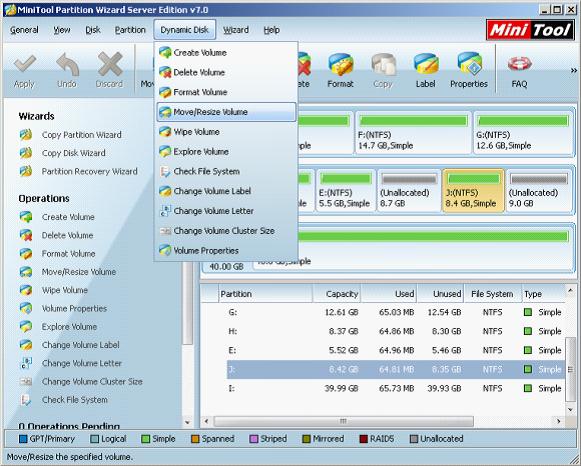Choose Change Volume Label in dropdown menu
Screen dimensions: 581x466
point(226,191)
